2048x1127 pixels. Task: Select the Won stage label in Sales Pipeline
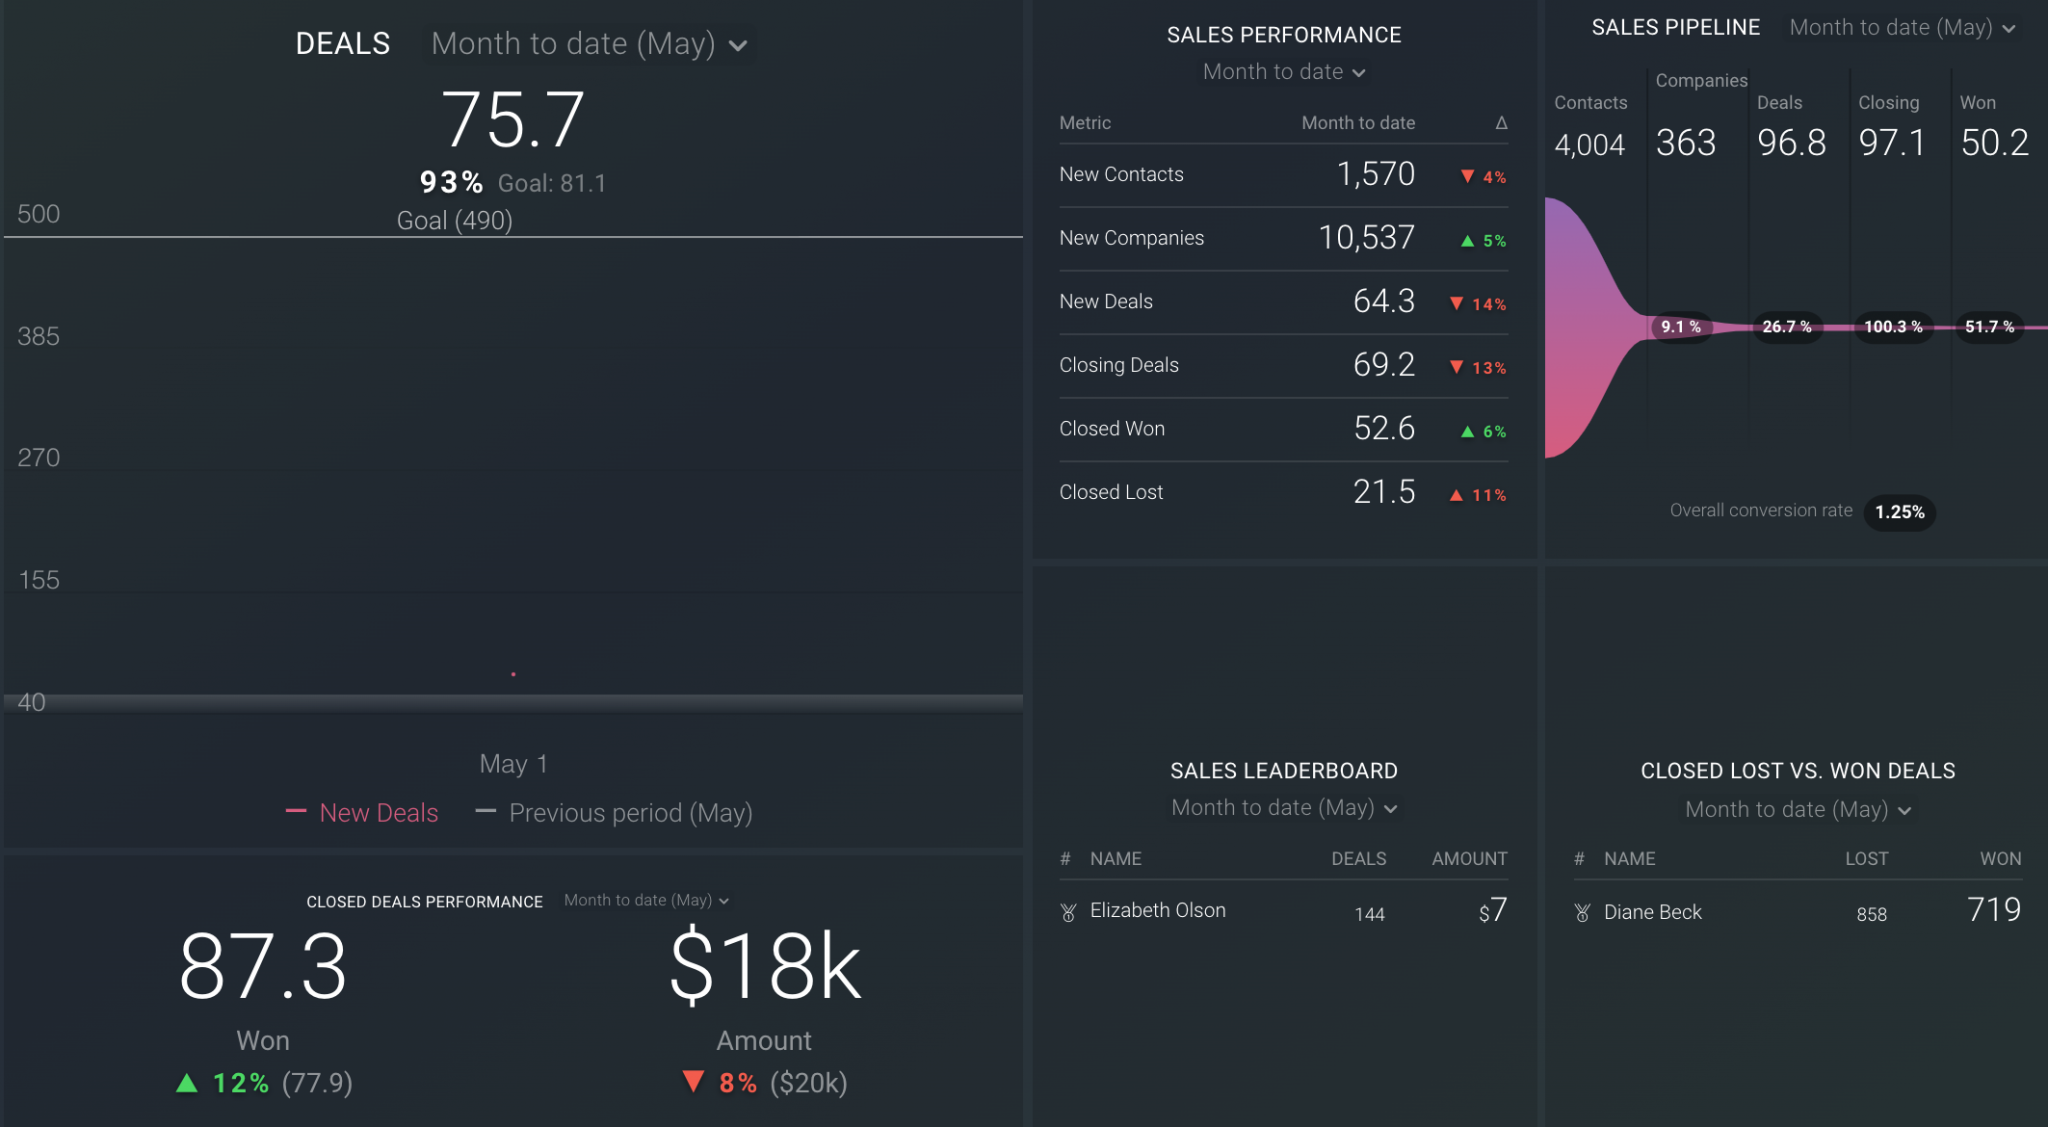click(x=1979, y=102)
